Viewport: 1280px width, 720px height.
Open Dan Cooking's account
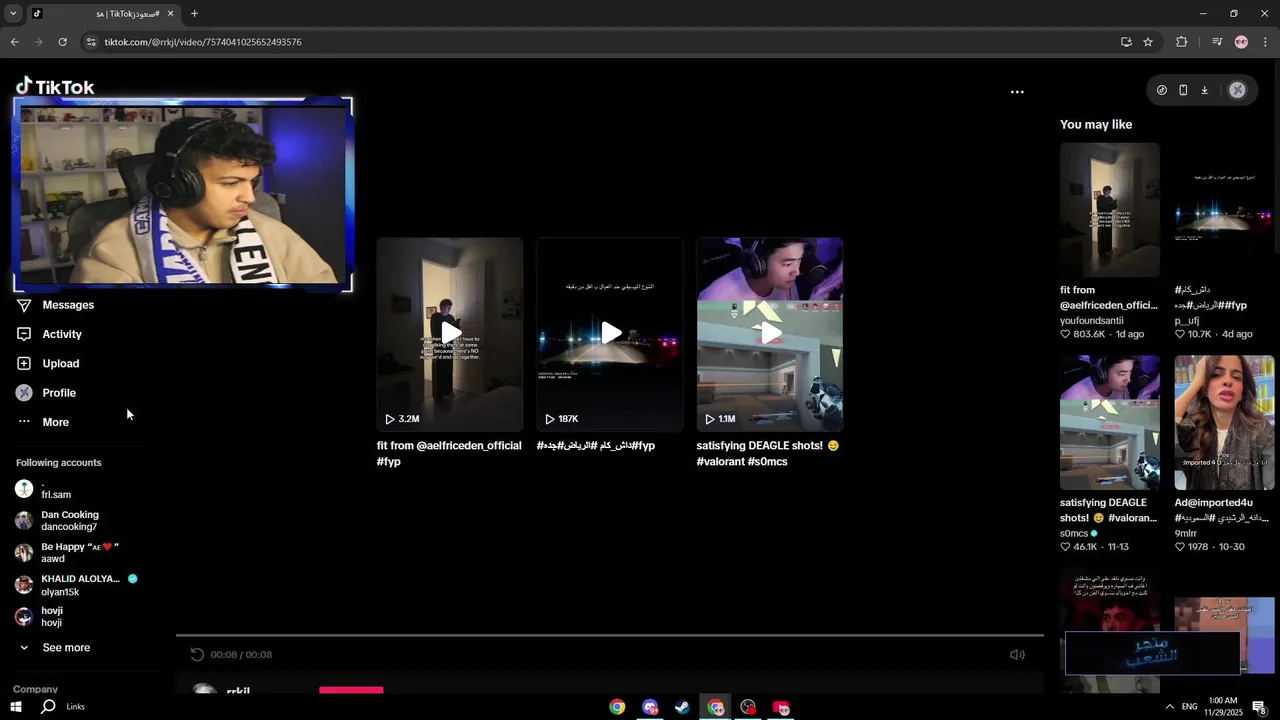coord(58,521)
